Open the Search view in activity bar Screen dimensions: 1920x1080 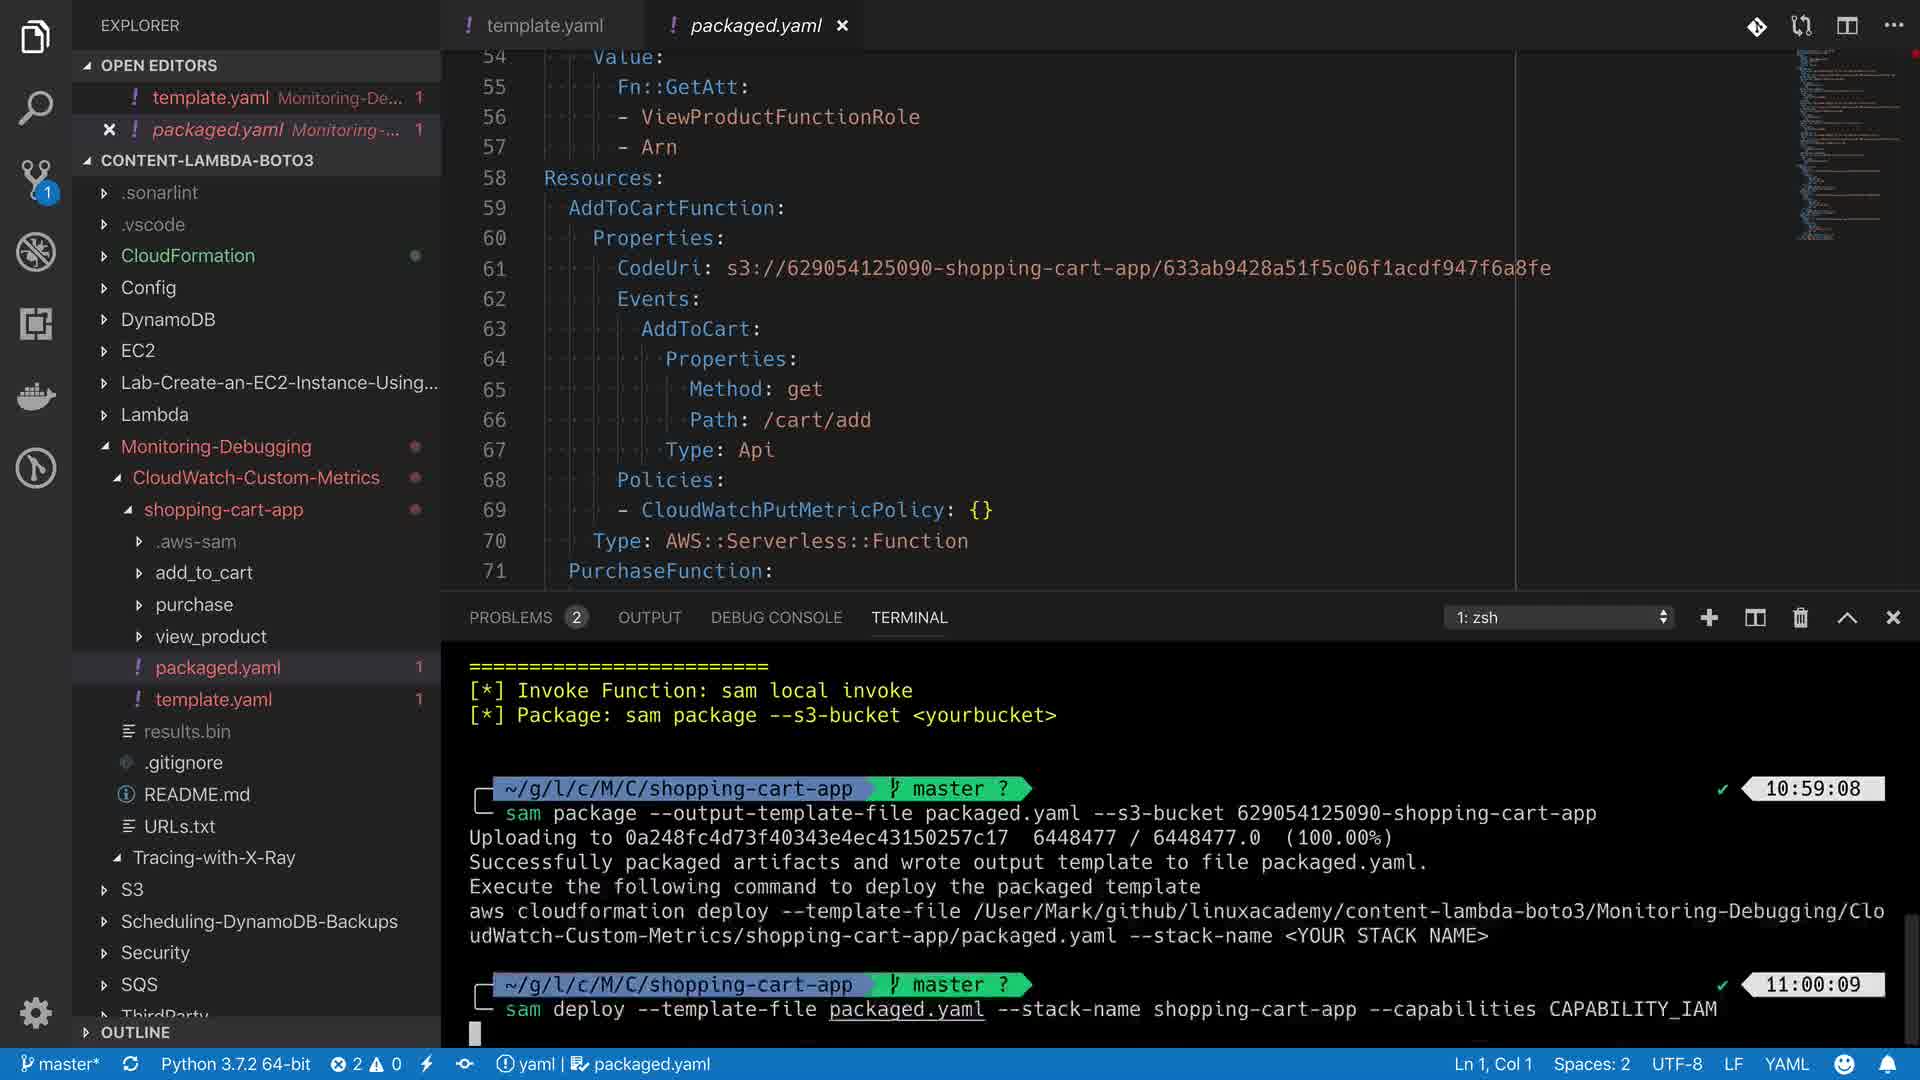36,108
